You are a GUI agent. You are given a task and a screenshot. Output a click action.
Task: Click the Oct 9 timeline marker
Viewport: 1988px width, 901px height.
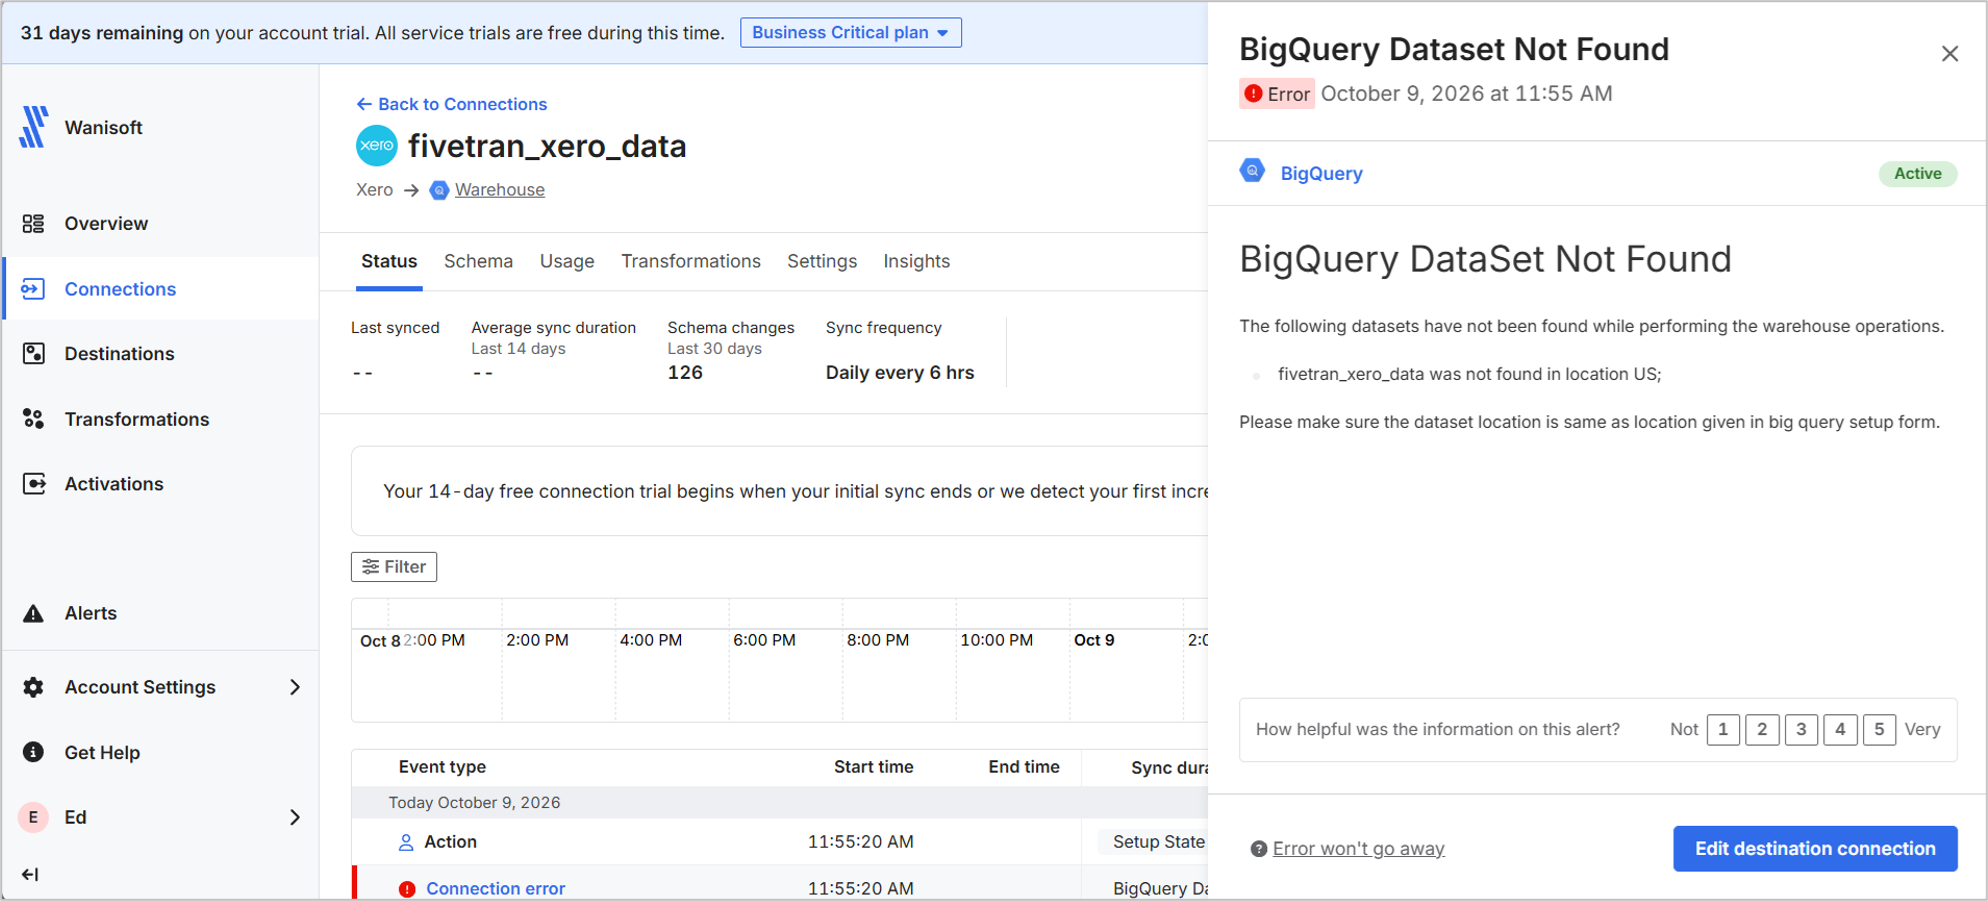click(x=1094, y=640)
